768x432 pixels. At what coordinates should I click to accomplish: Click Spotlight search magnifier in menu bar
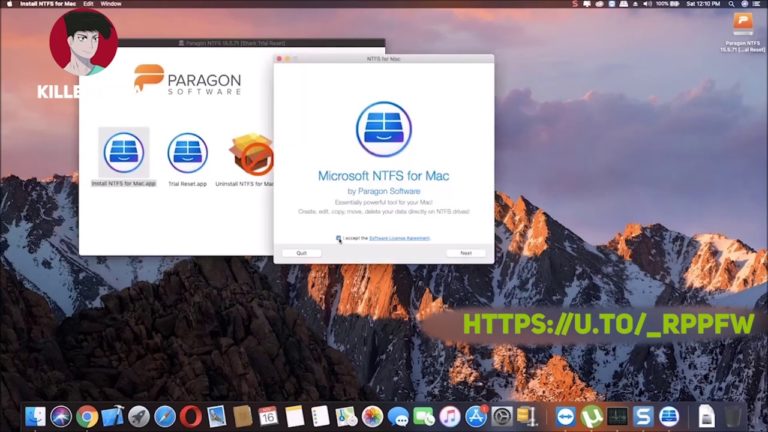(731, 4)
